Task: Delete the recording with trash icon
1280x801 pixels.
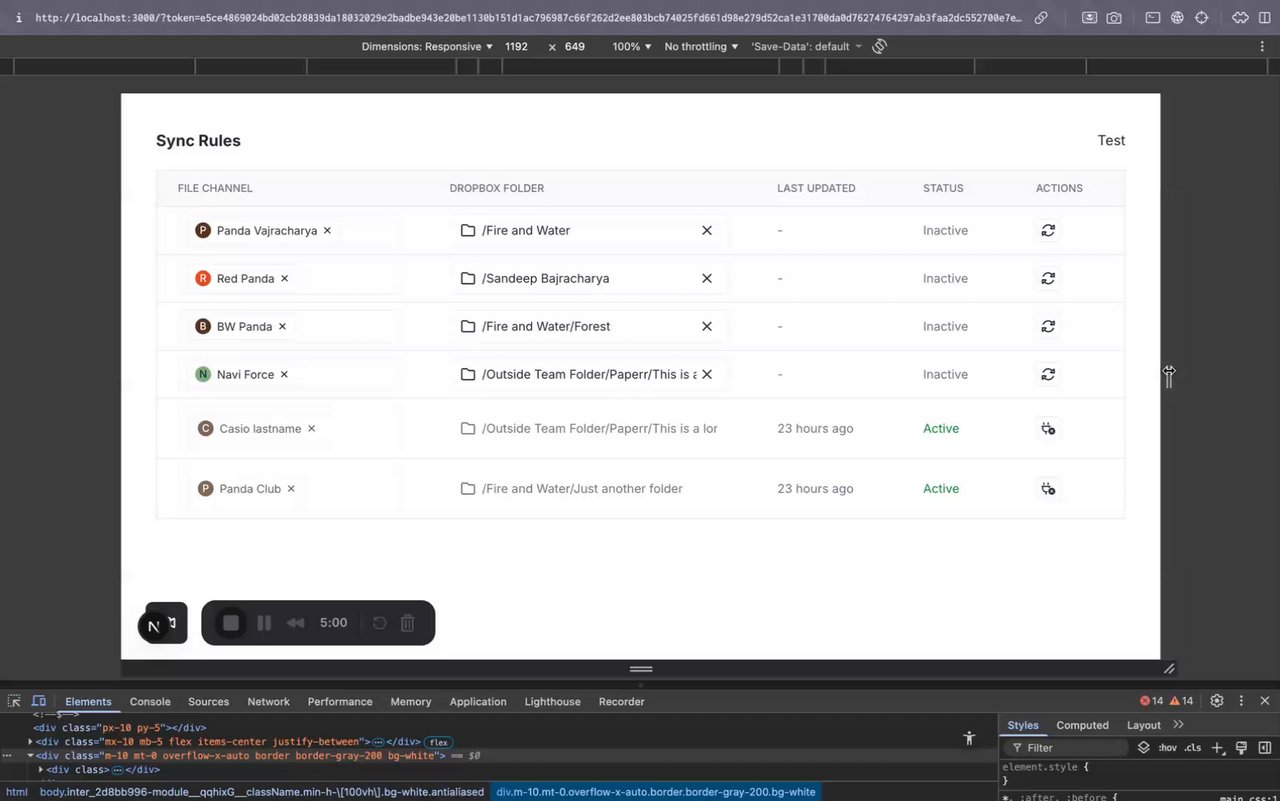Action: pos(408,623)
